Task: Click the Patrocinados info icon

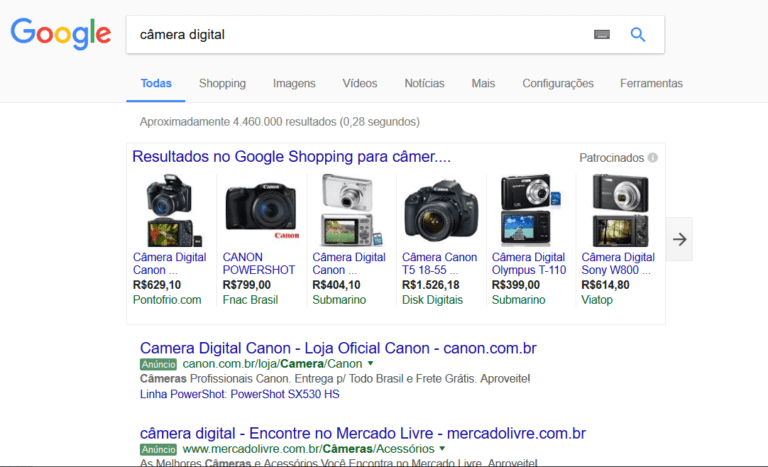Action: pyautogui.click(x=652, y=158)
